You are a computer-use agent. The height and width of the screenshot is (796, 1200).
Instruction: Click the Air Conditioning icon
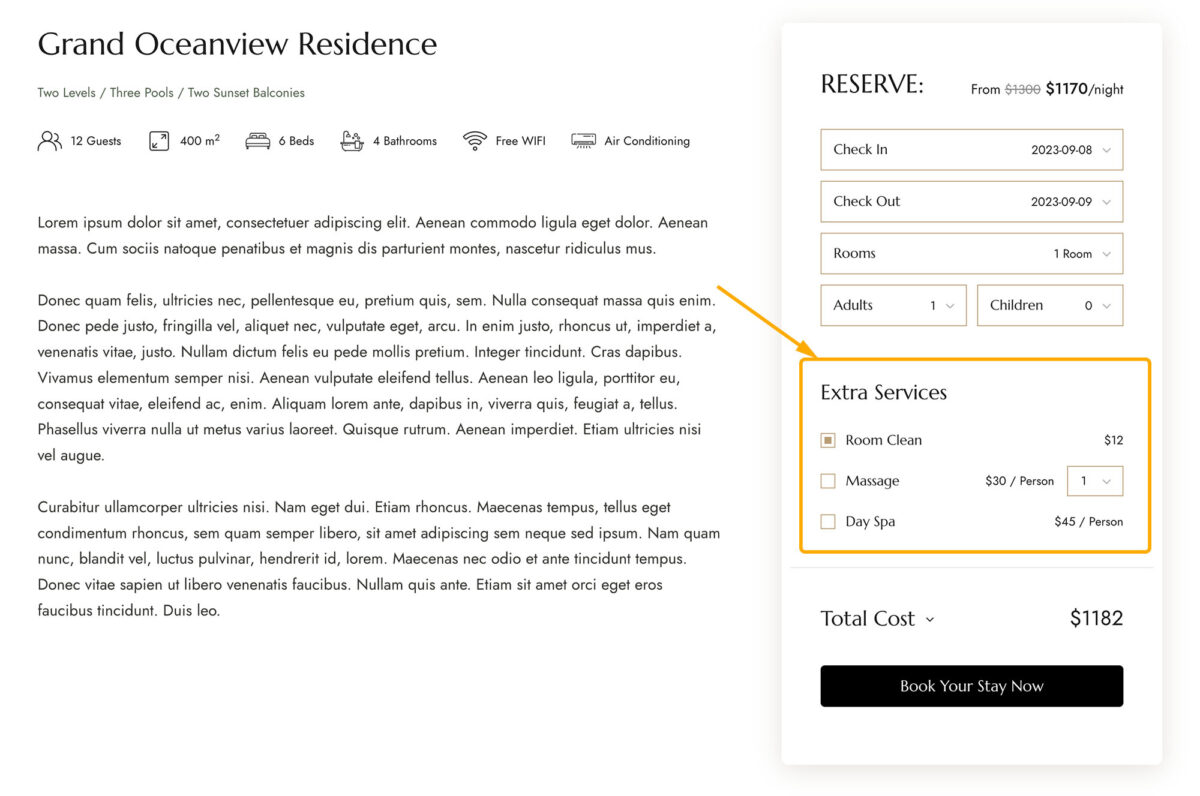click(582, 140)
